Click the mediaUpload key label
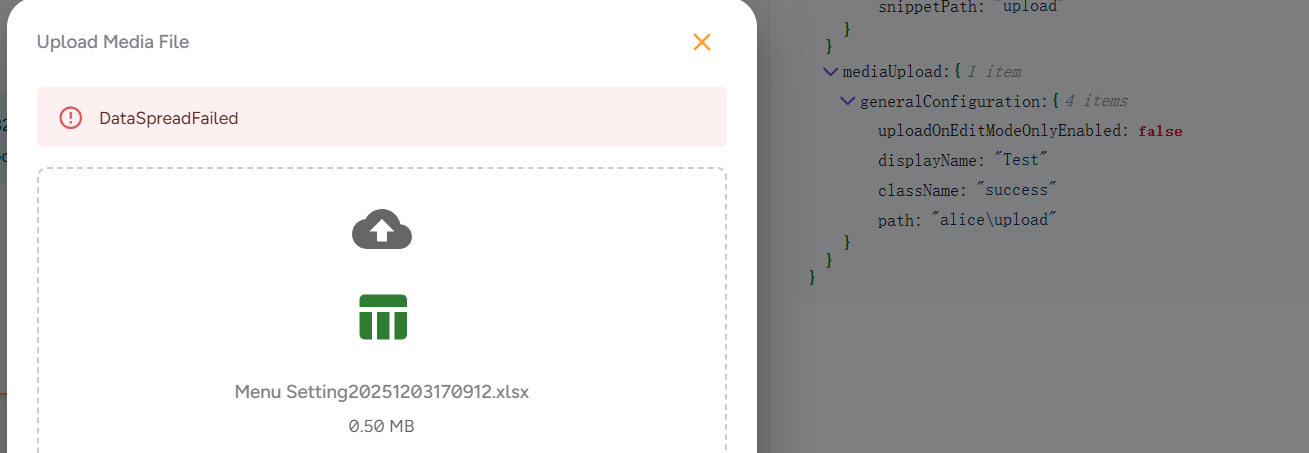 tap(892, 72)
